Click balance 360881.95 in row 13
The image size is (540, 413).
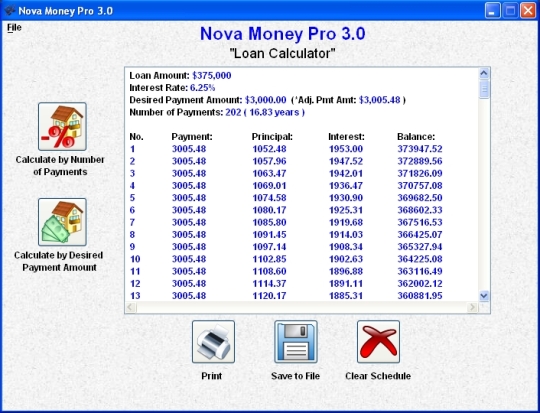[x=420, y=296]
